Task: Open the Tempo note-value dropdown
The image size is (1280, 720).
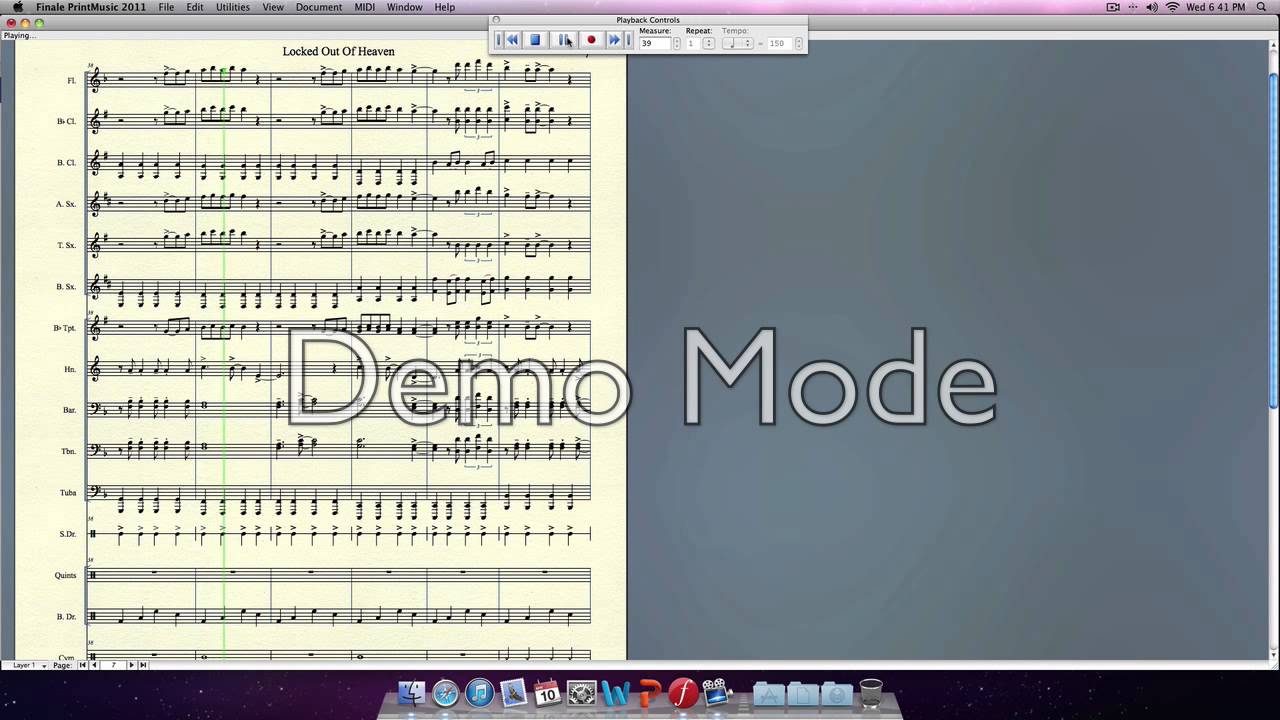Action: click(x=737, y=43)
